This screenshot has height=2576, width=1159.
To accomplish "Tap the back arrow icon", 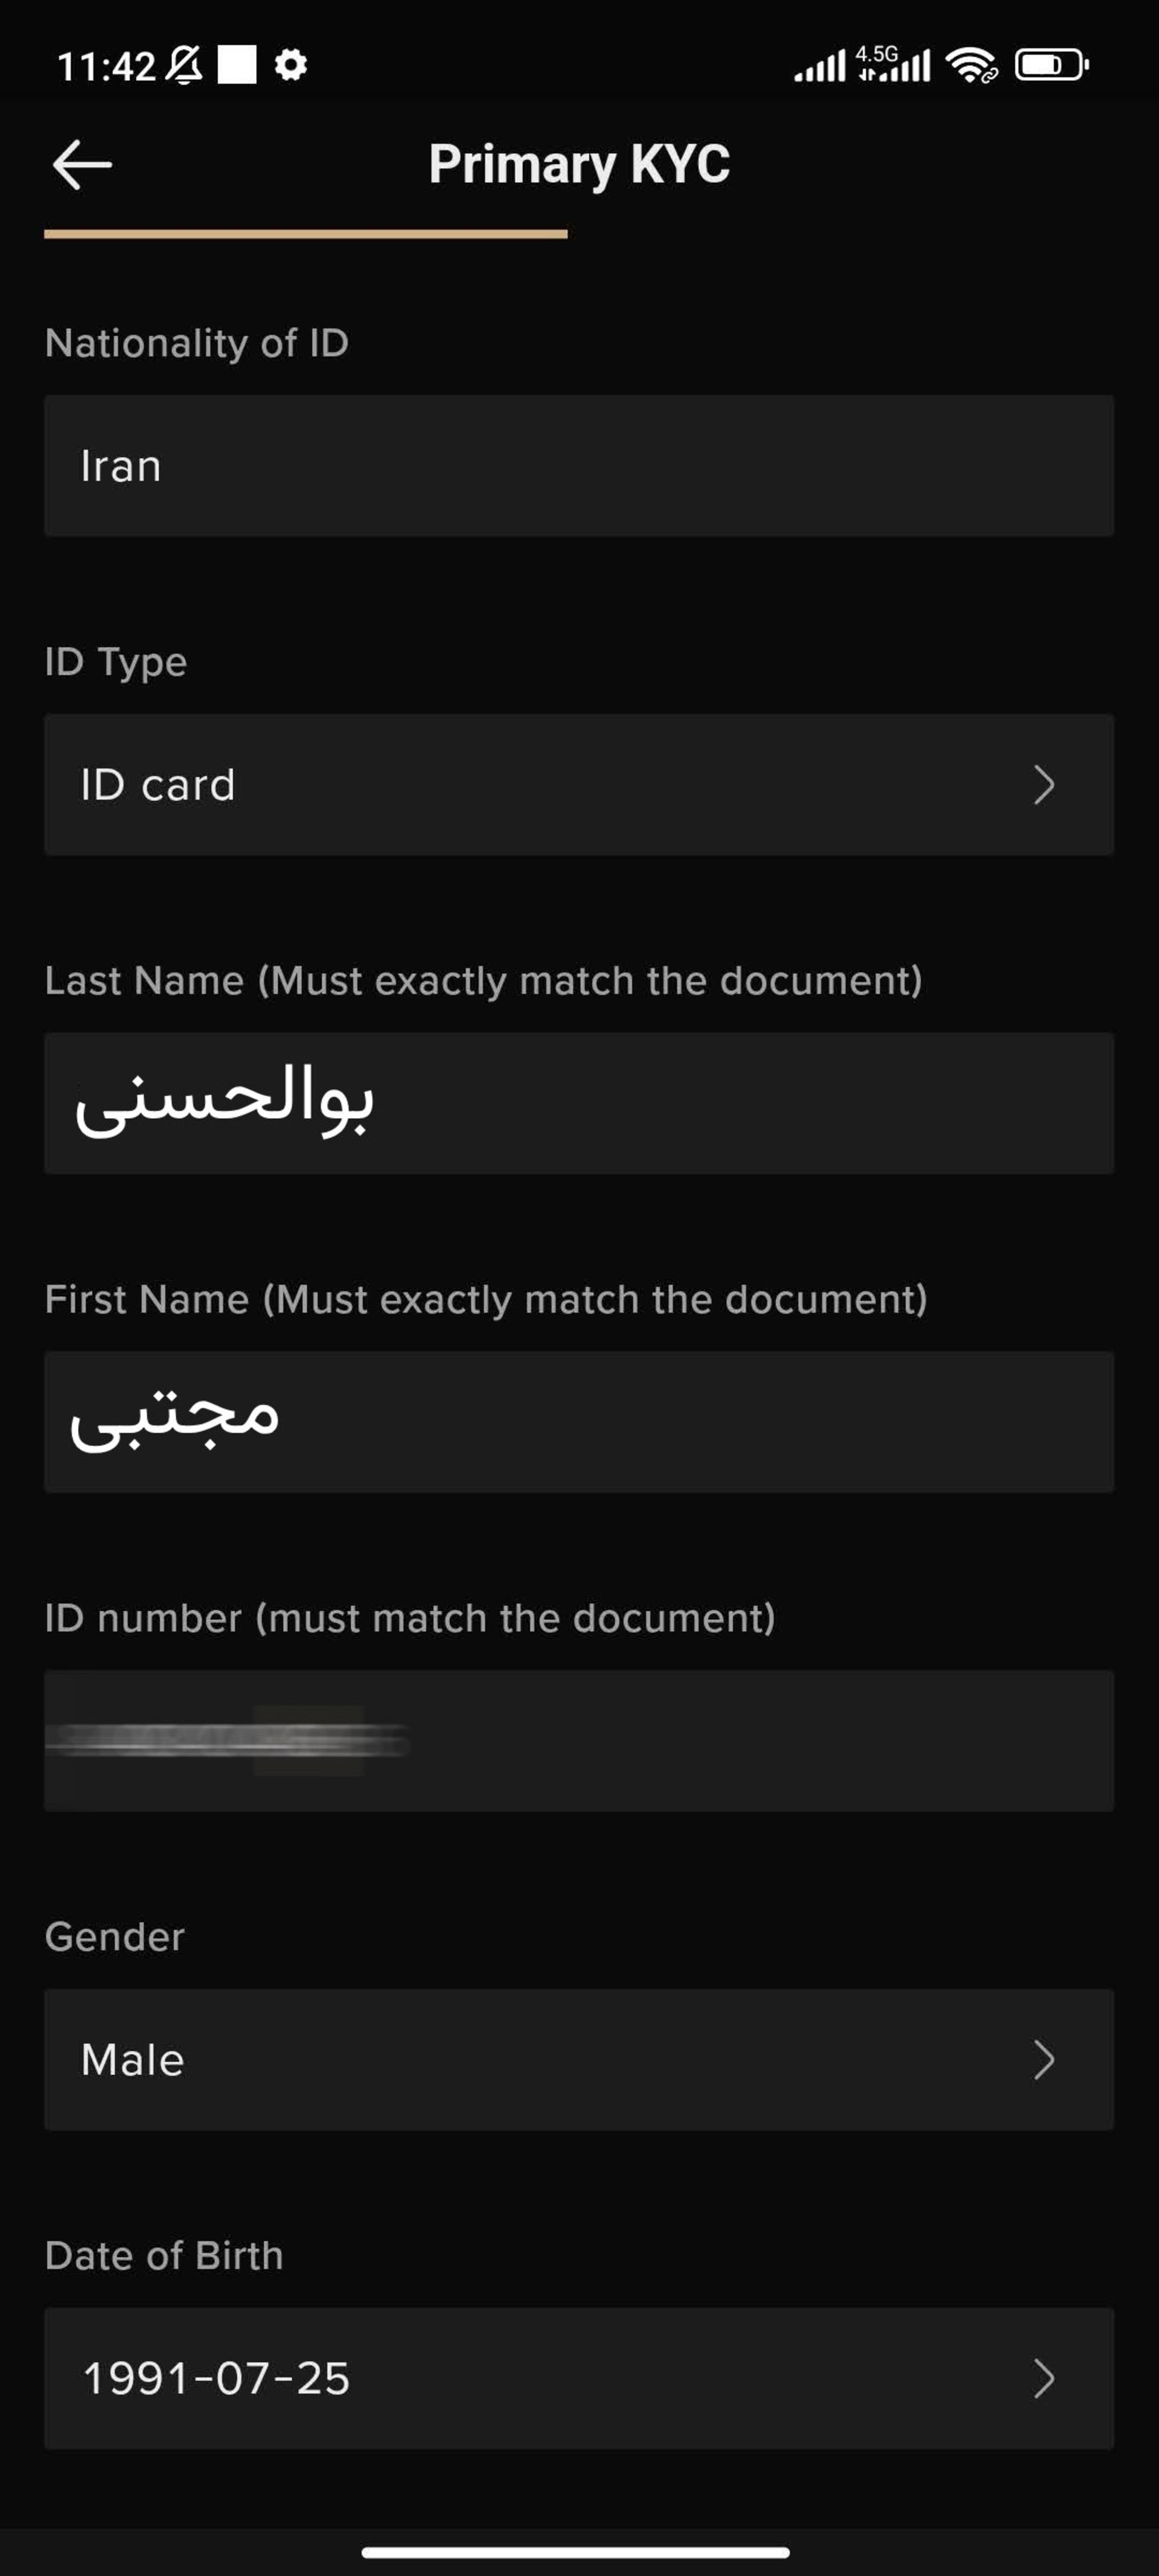I will tap(82, 163).
